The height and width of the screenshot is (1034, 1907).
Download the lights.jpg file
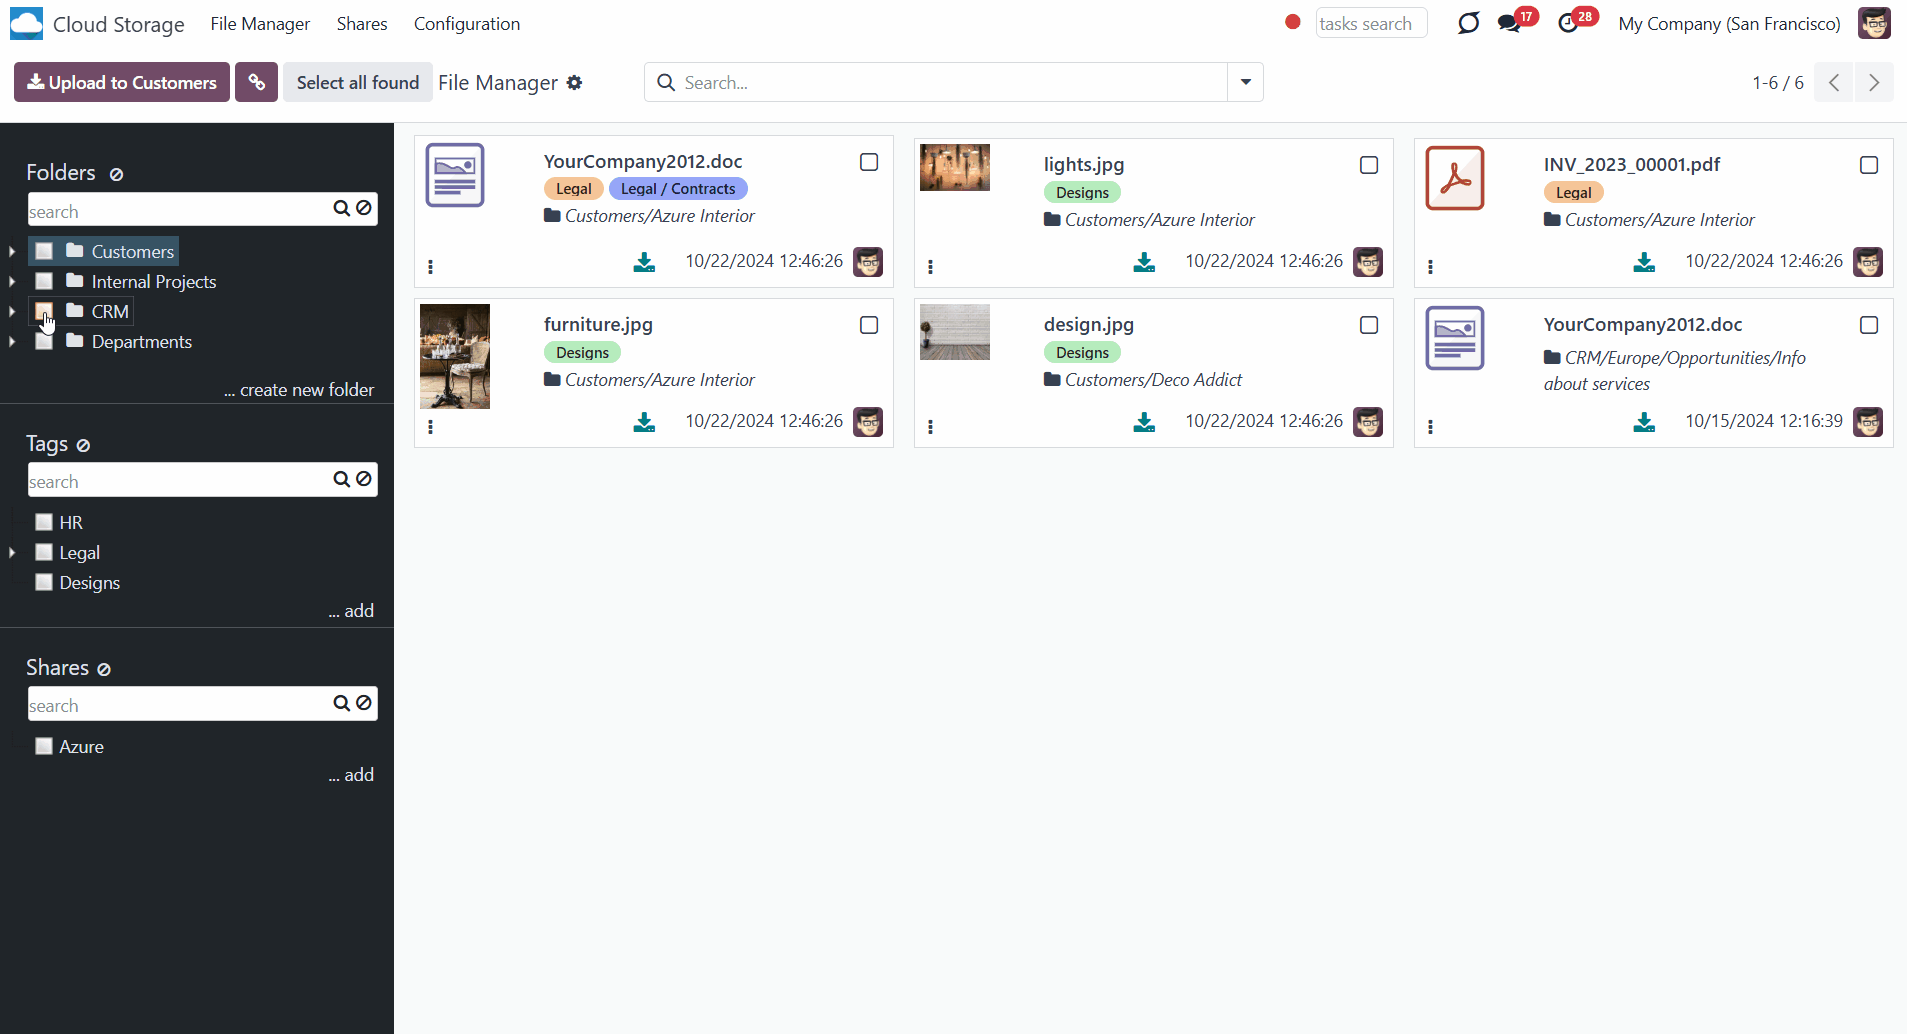[x=1144, y=262]
